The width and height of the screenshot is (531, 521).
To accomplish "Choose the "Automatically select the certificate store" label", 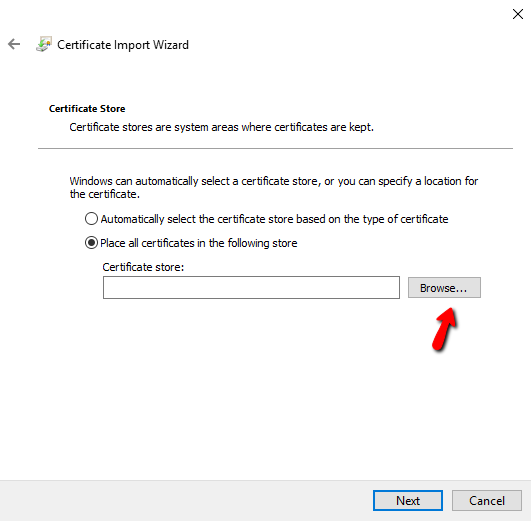I will tap(274, 219).
